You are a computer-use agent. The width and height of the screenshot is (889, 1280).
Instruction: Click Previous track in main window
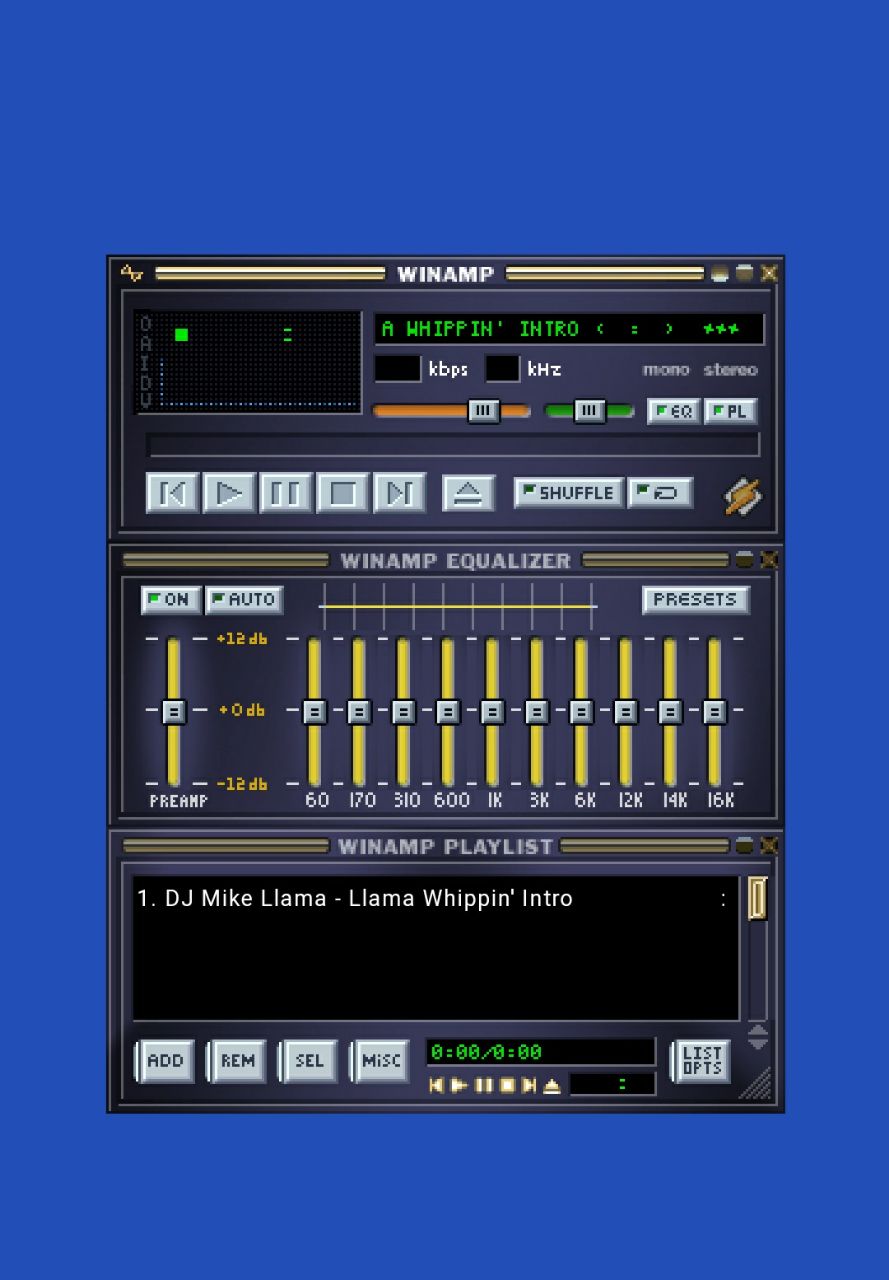pyautogui.click(x=172, y=493)
